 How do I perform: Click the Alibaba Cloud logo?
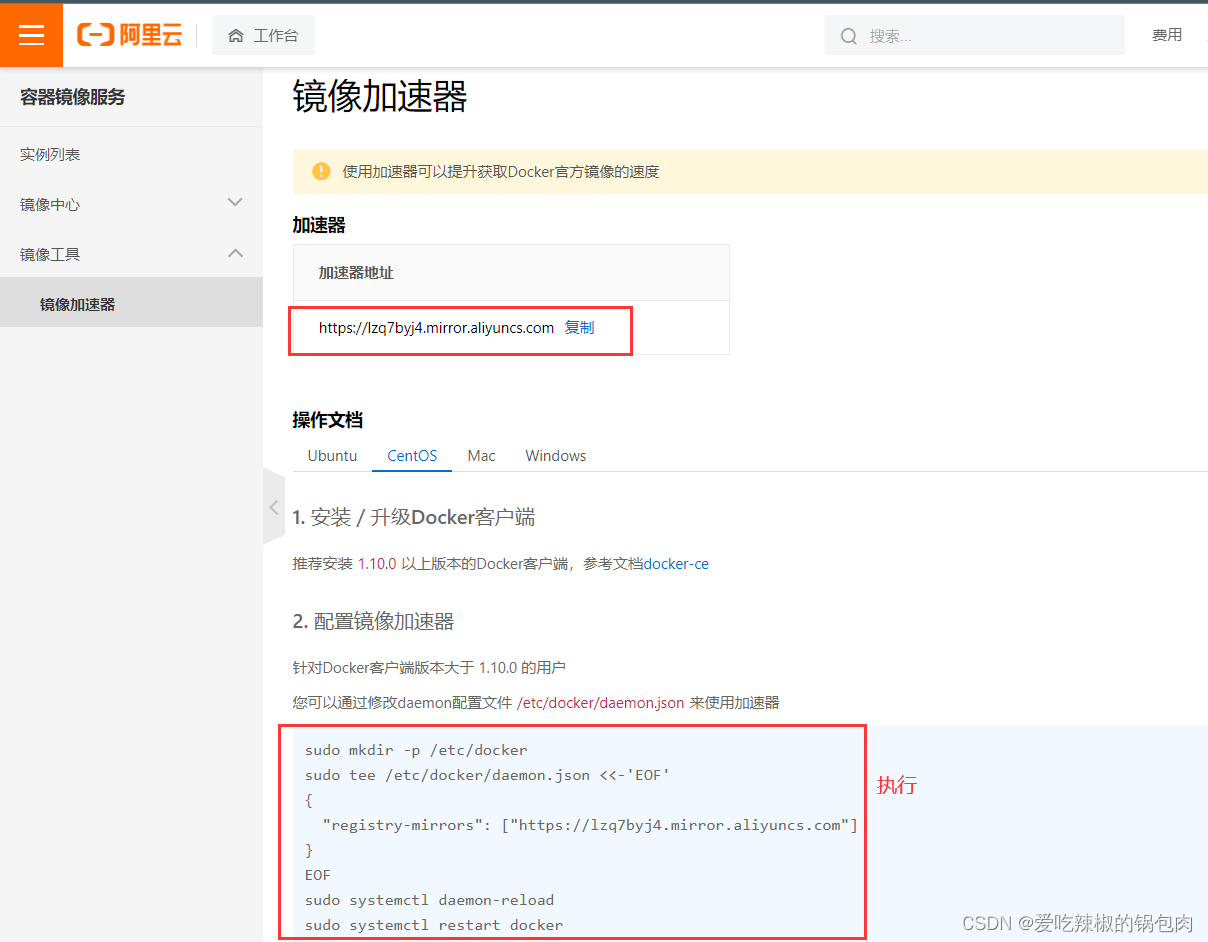point(130,36)
